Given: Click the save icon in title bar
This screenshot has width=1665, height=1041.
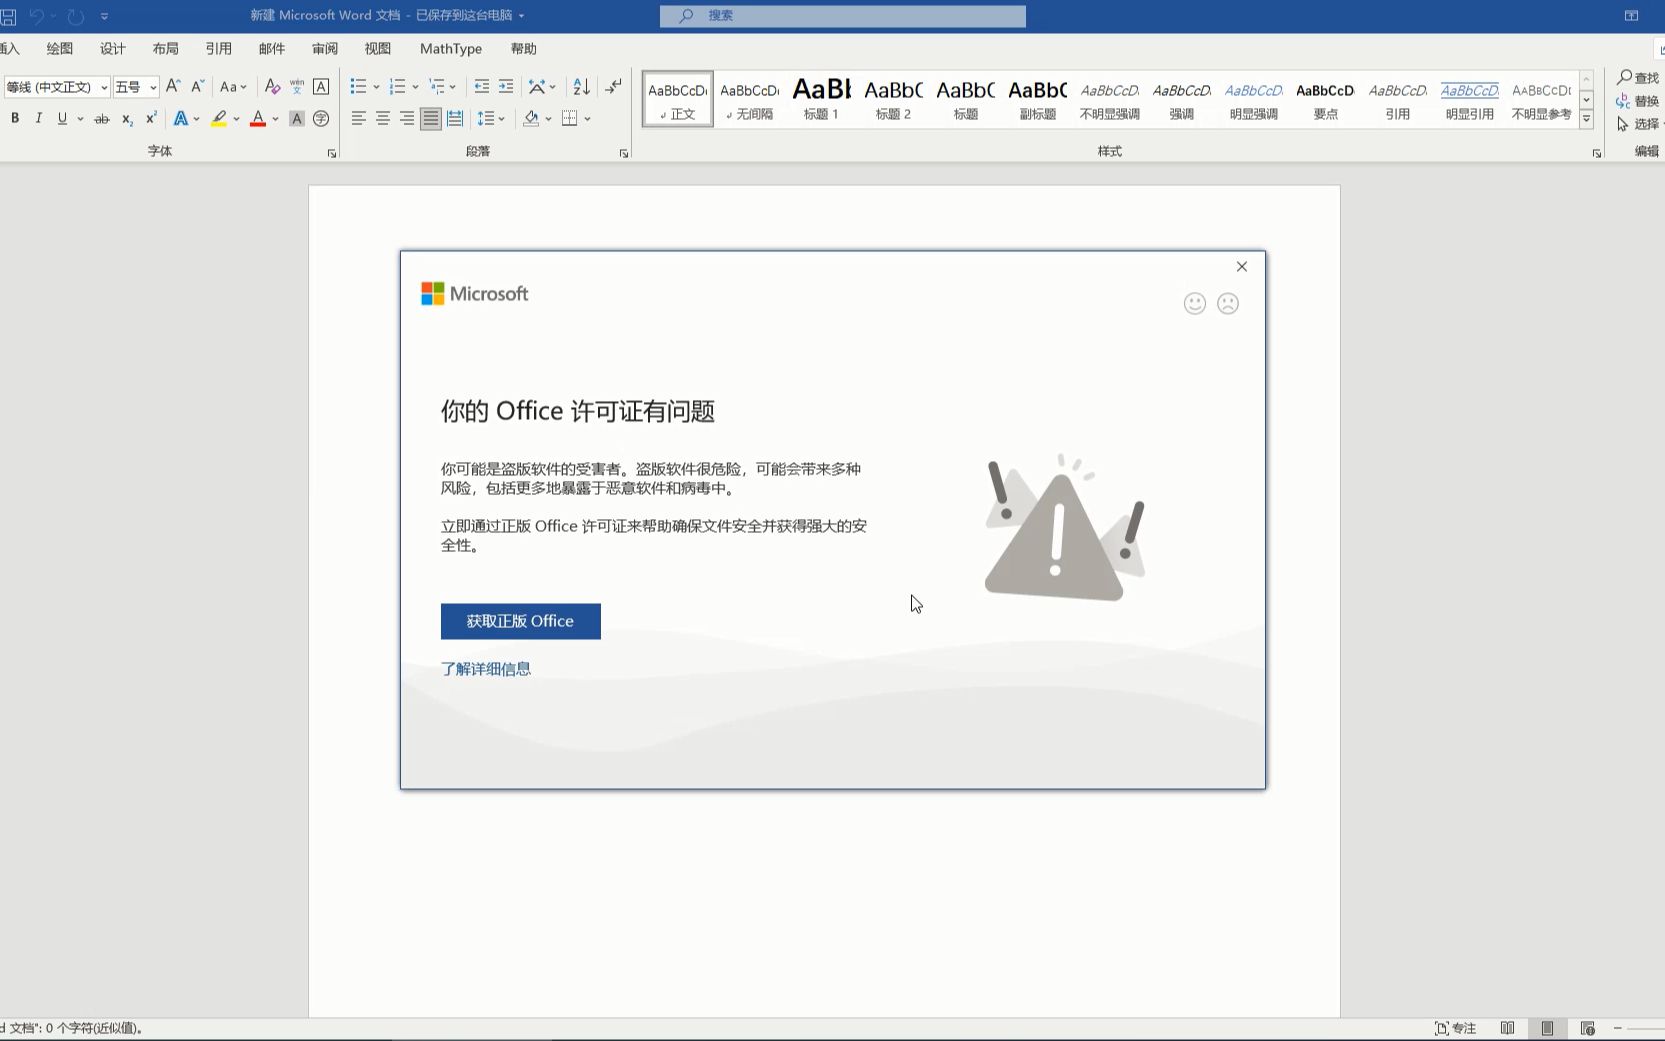Looking at the screenshot, I should click(x=8, y=16).
